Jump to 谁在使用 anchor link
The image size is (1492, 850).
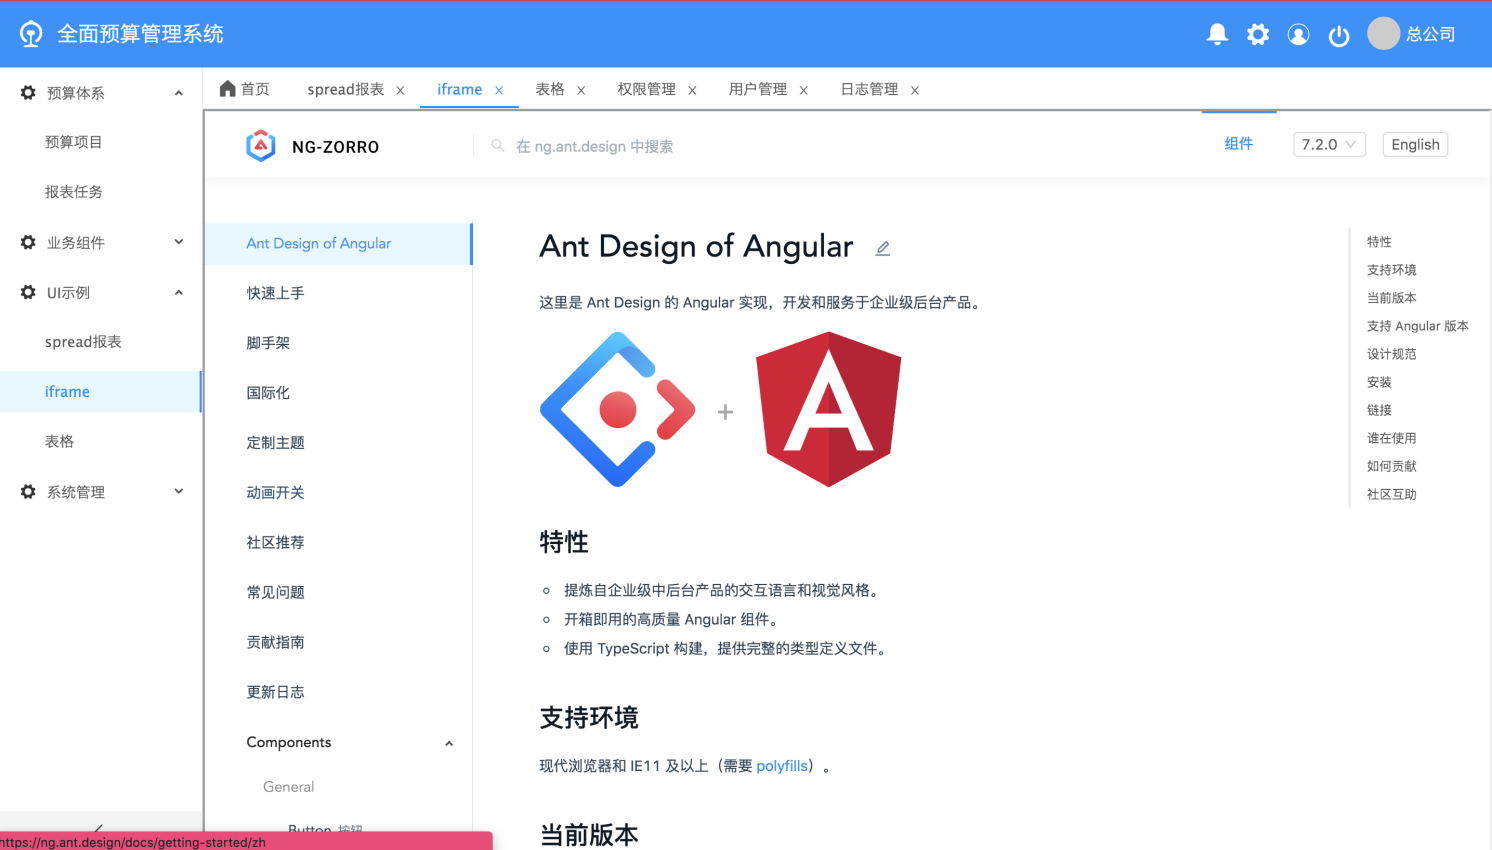coord(1391,438)
